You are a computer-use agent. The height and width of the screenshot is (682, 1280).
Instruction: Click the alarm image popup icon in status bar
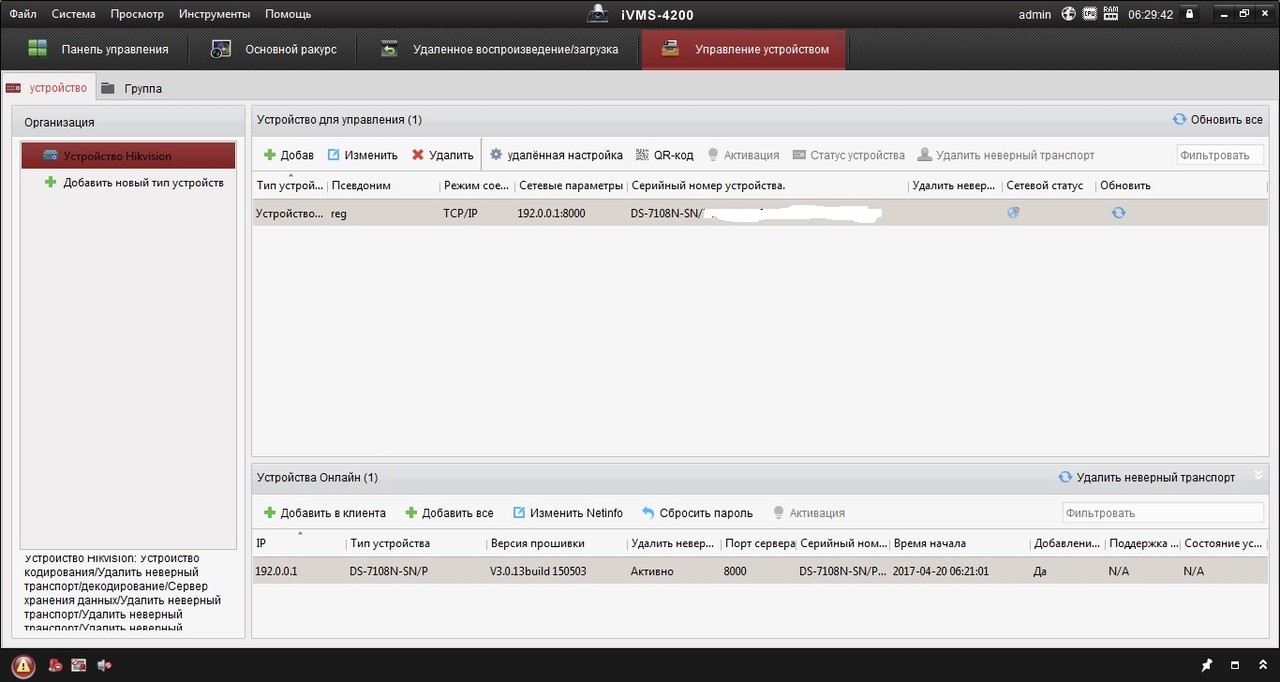(79, 665)
